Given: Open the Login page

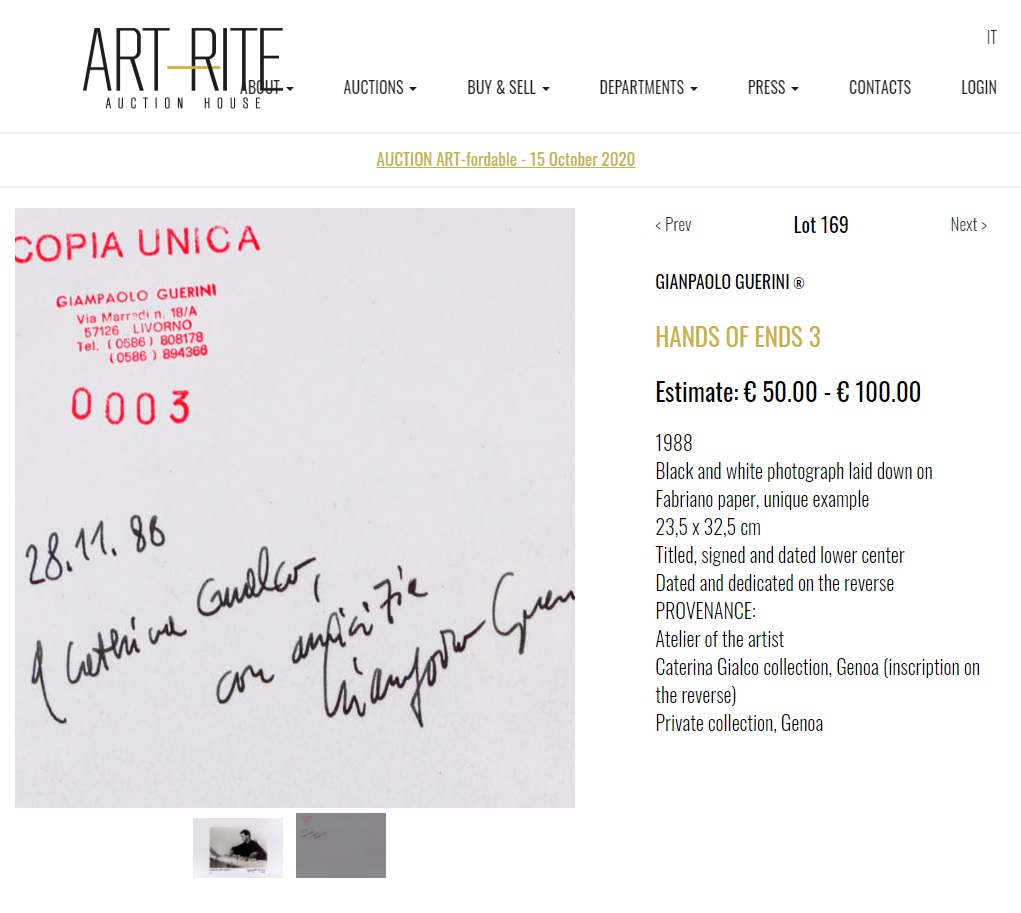Looking at the screenshot, I should click(x=979, y=87).
